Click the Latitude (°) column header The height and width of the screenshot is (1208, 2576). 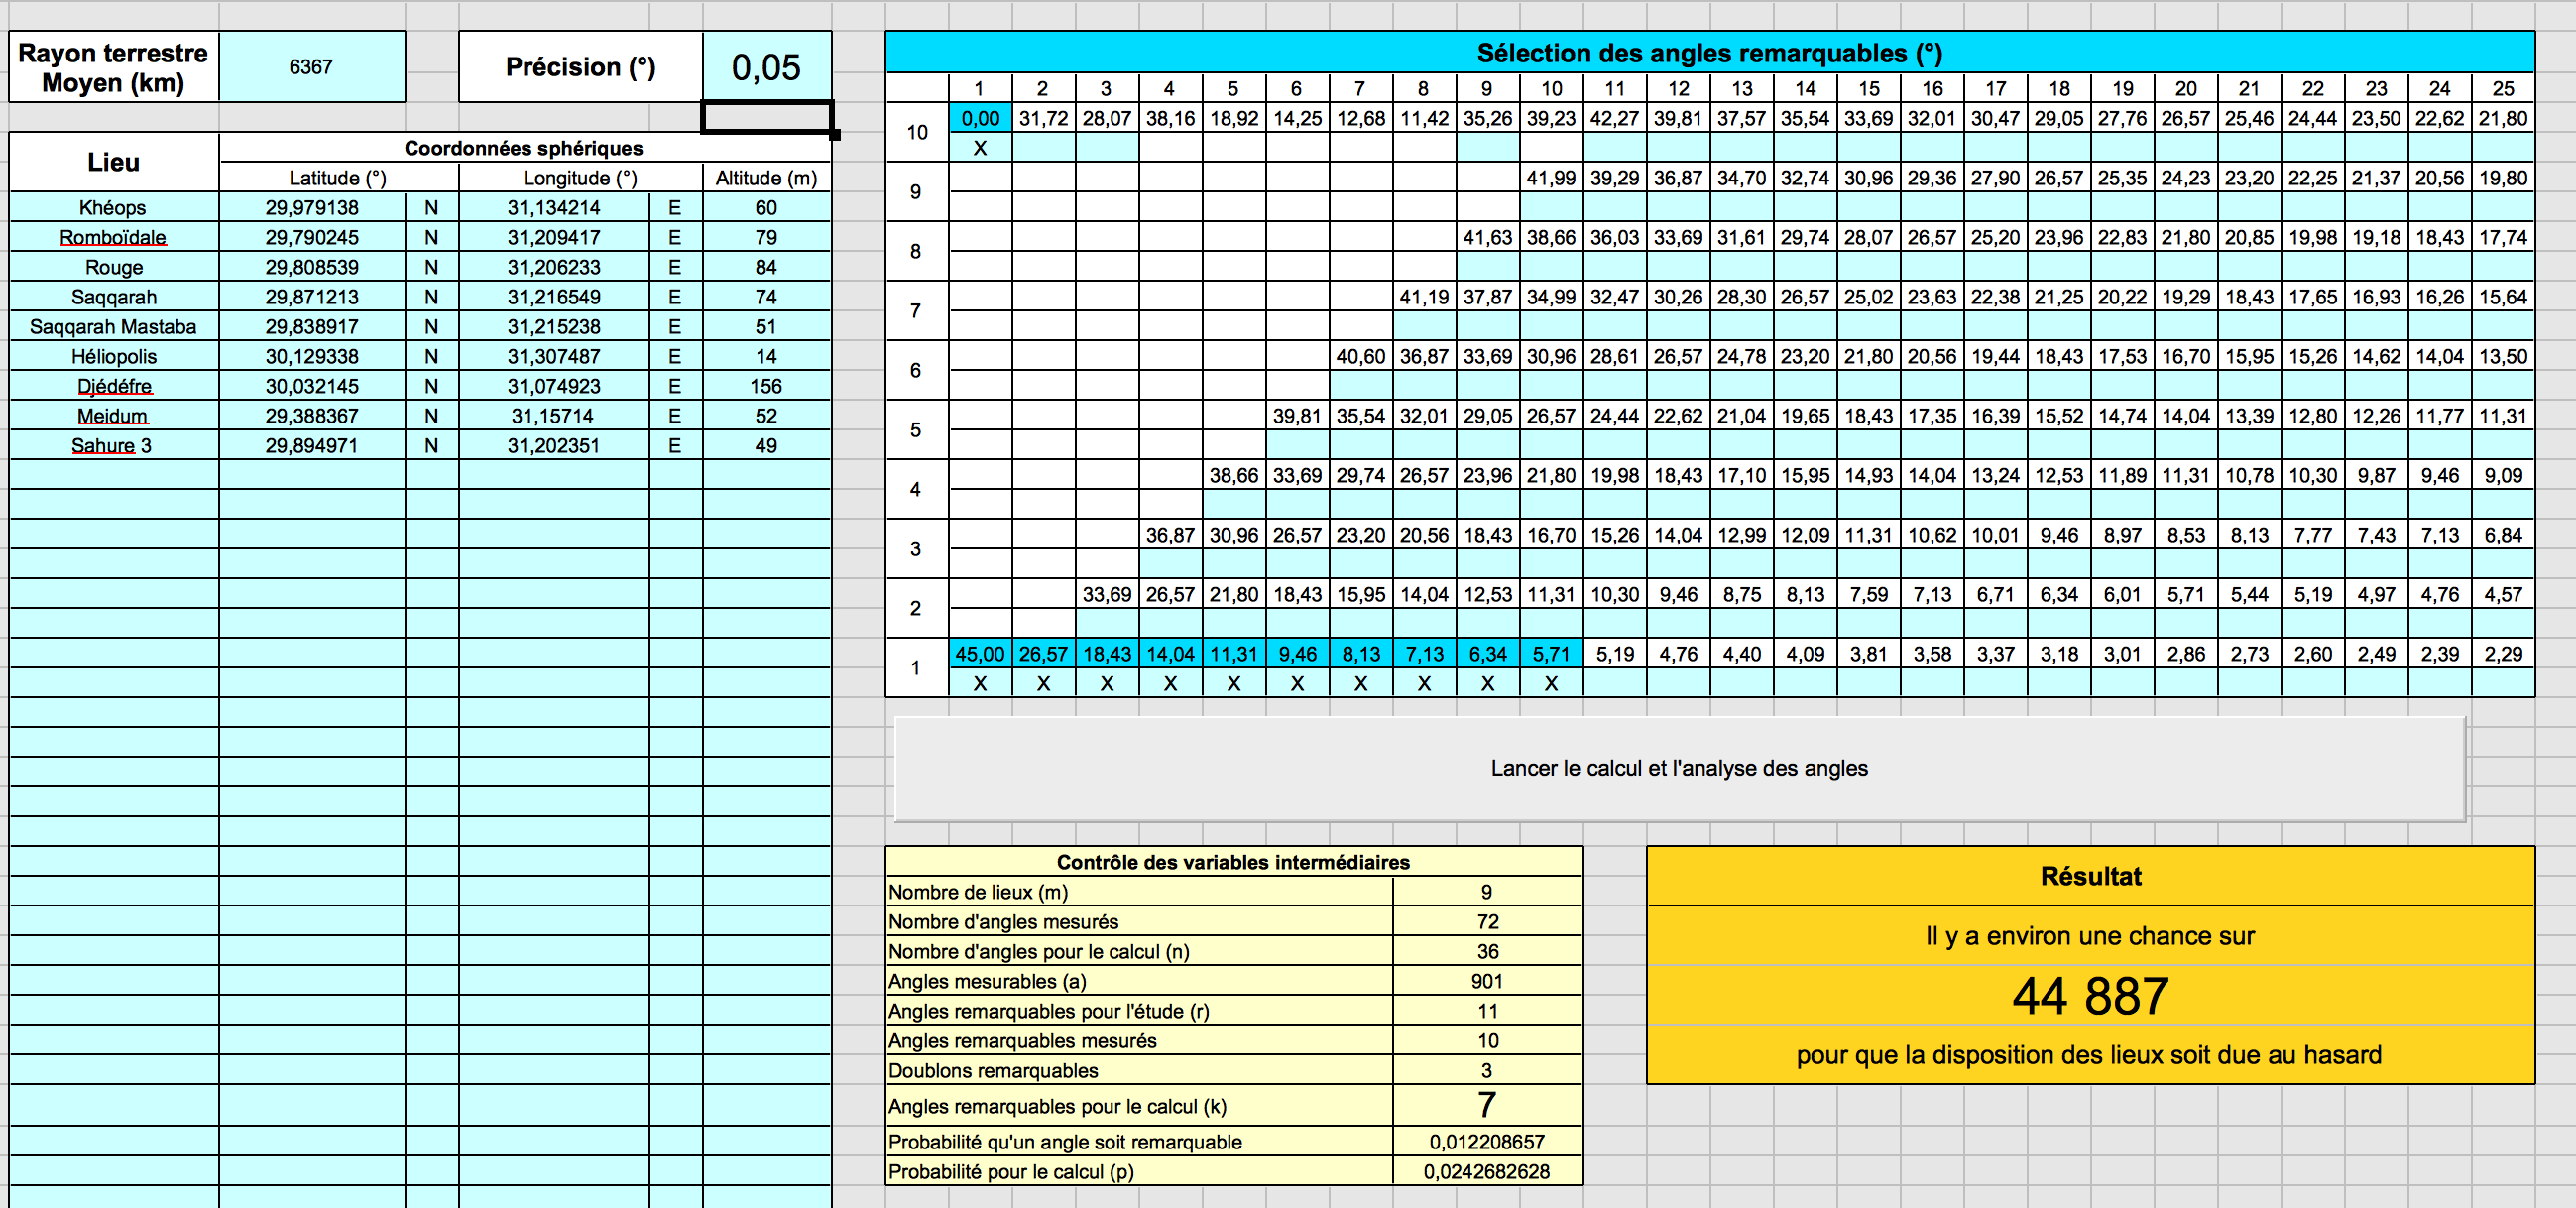point(338,178)
